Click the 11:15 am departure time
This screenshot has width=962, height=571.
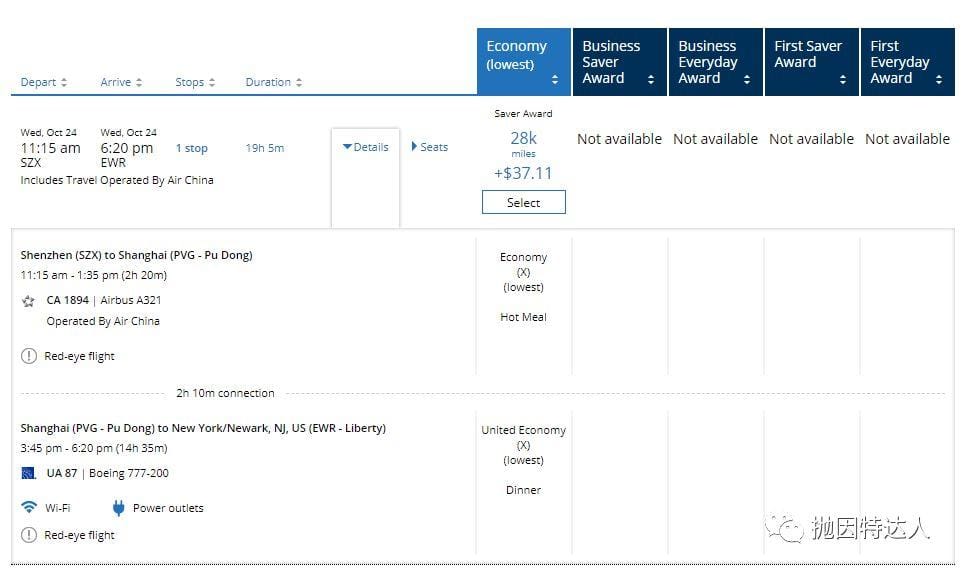pyautogui.click(x=50, y=148)
